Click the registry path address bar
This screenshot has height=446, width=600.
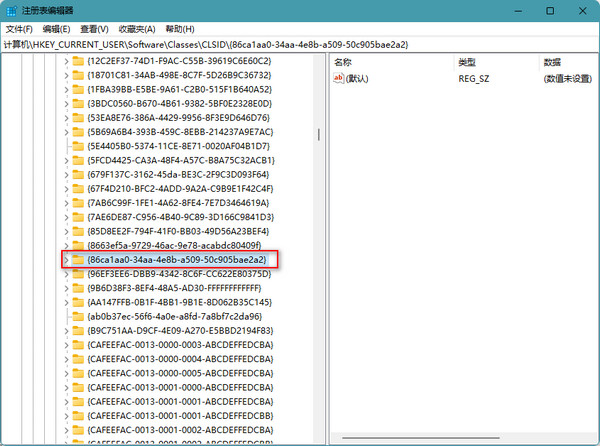coord(300,45)
